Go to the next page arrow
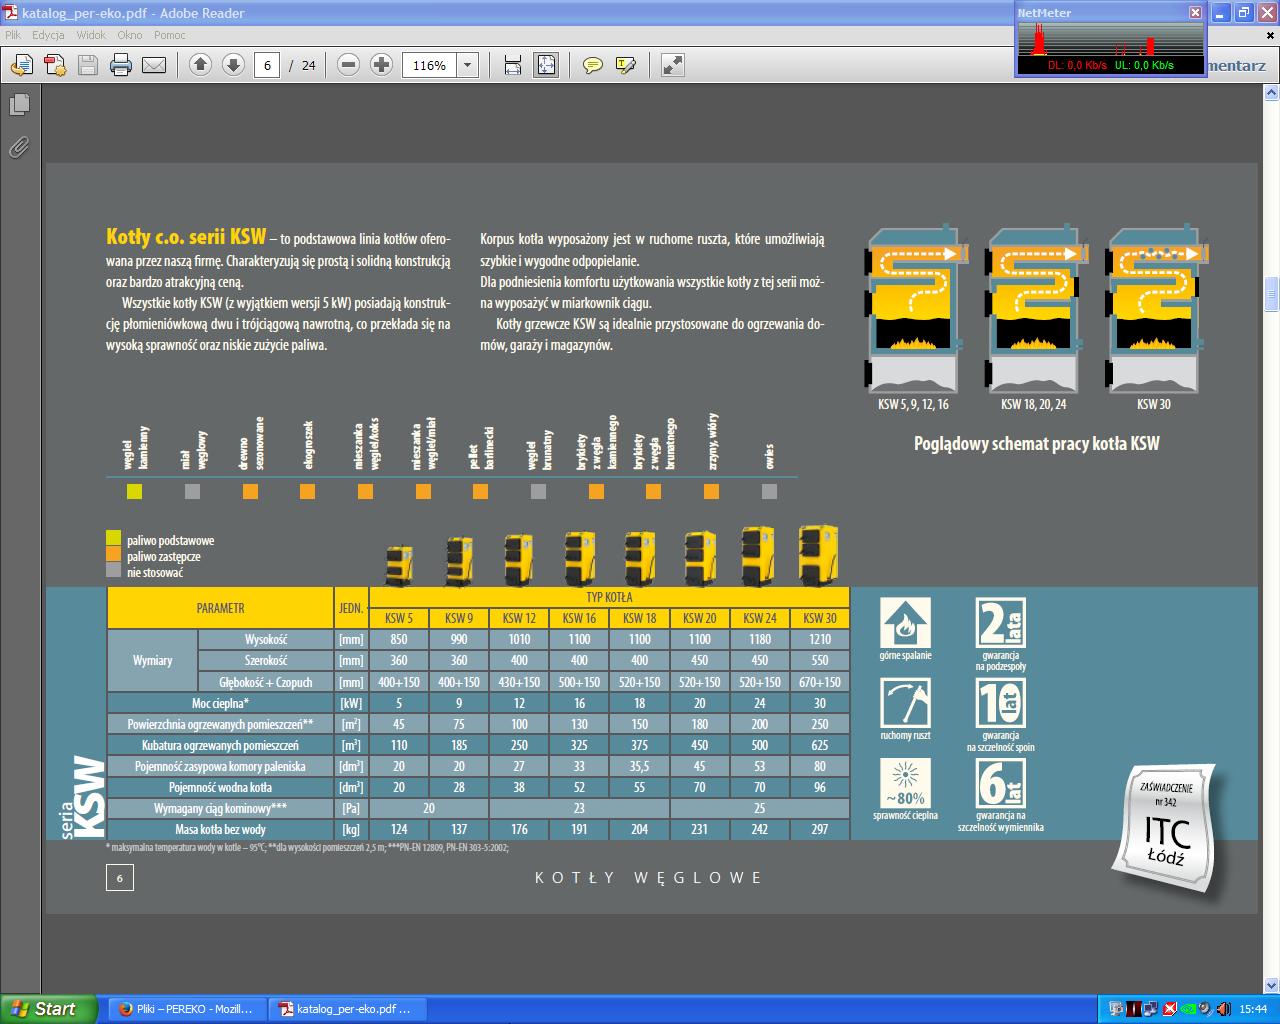 [x=233, y=65]
